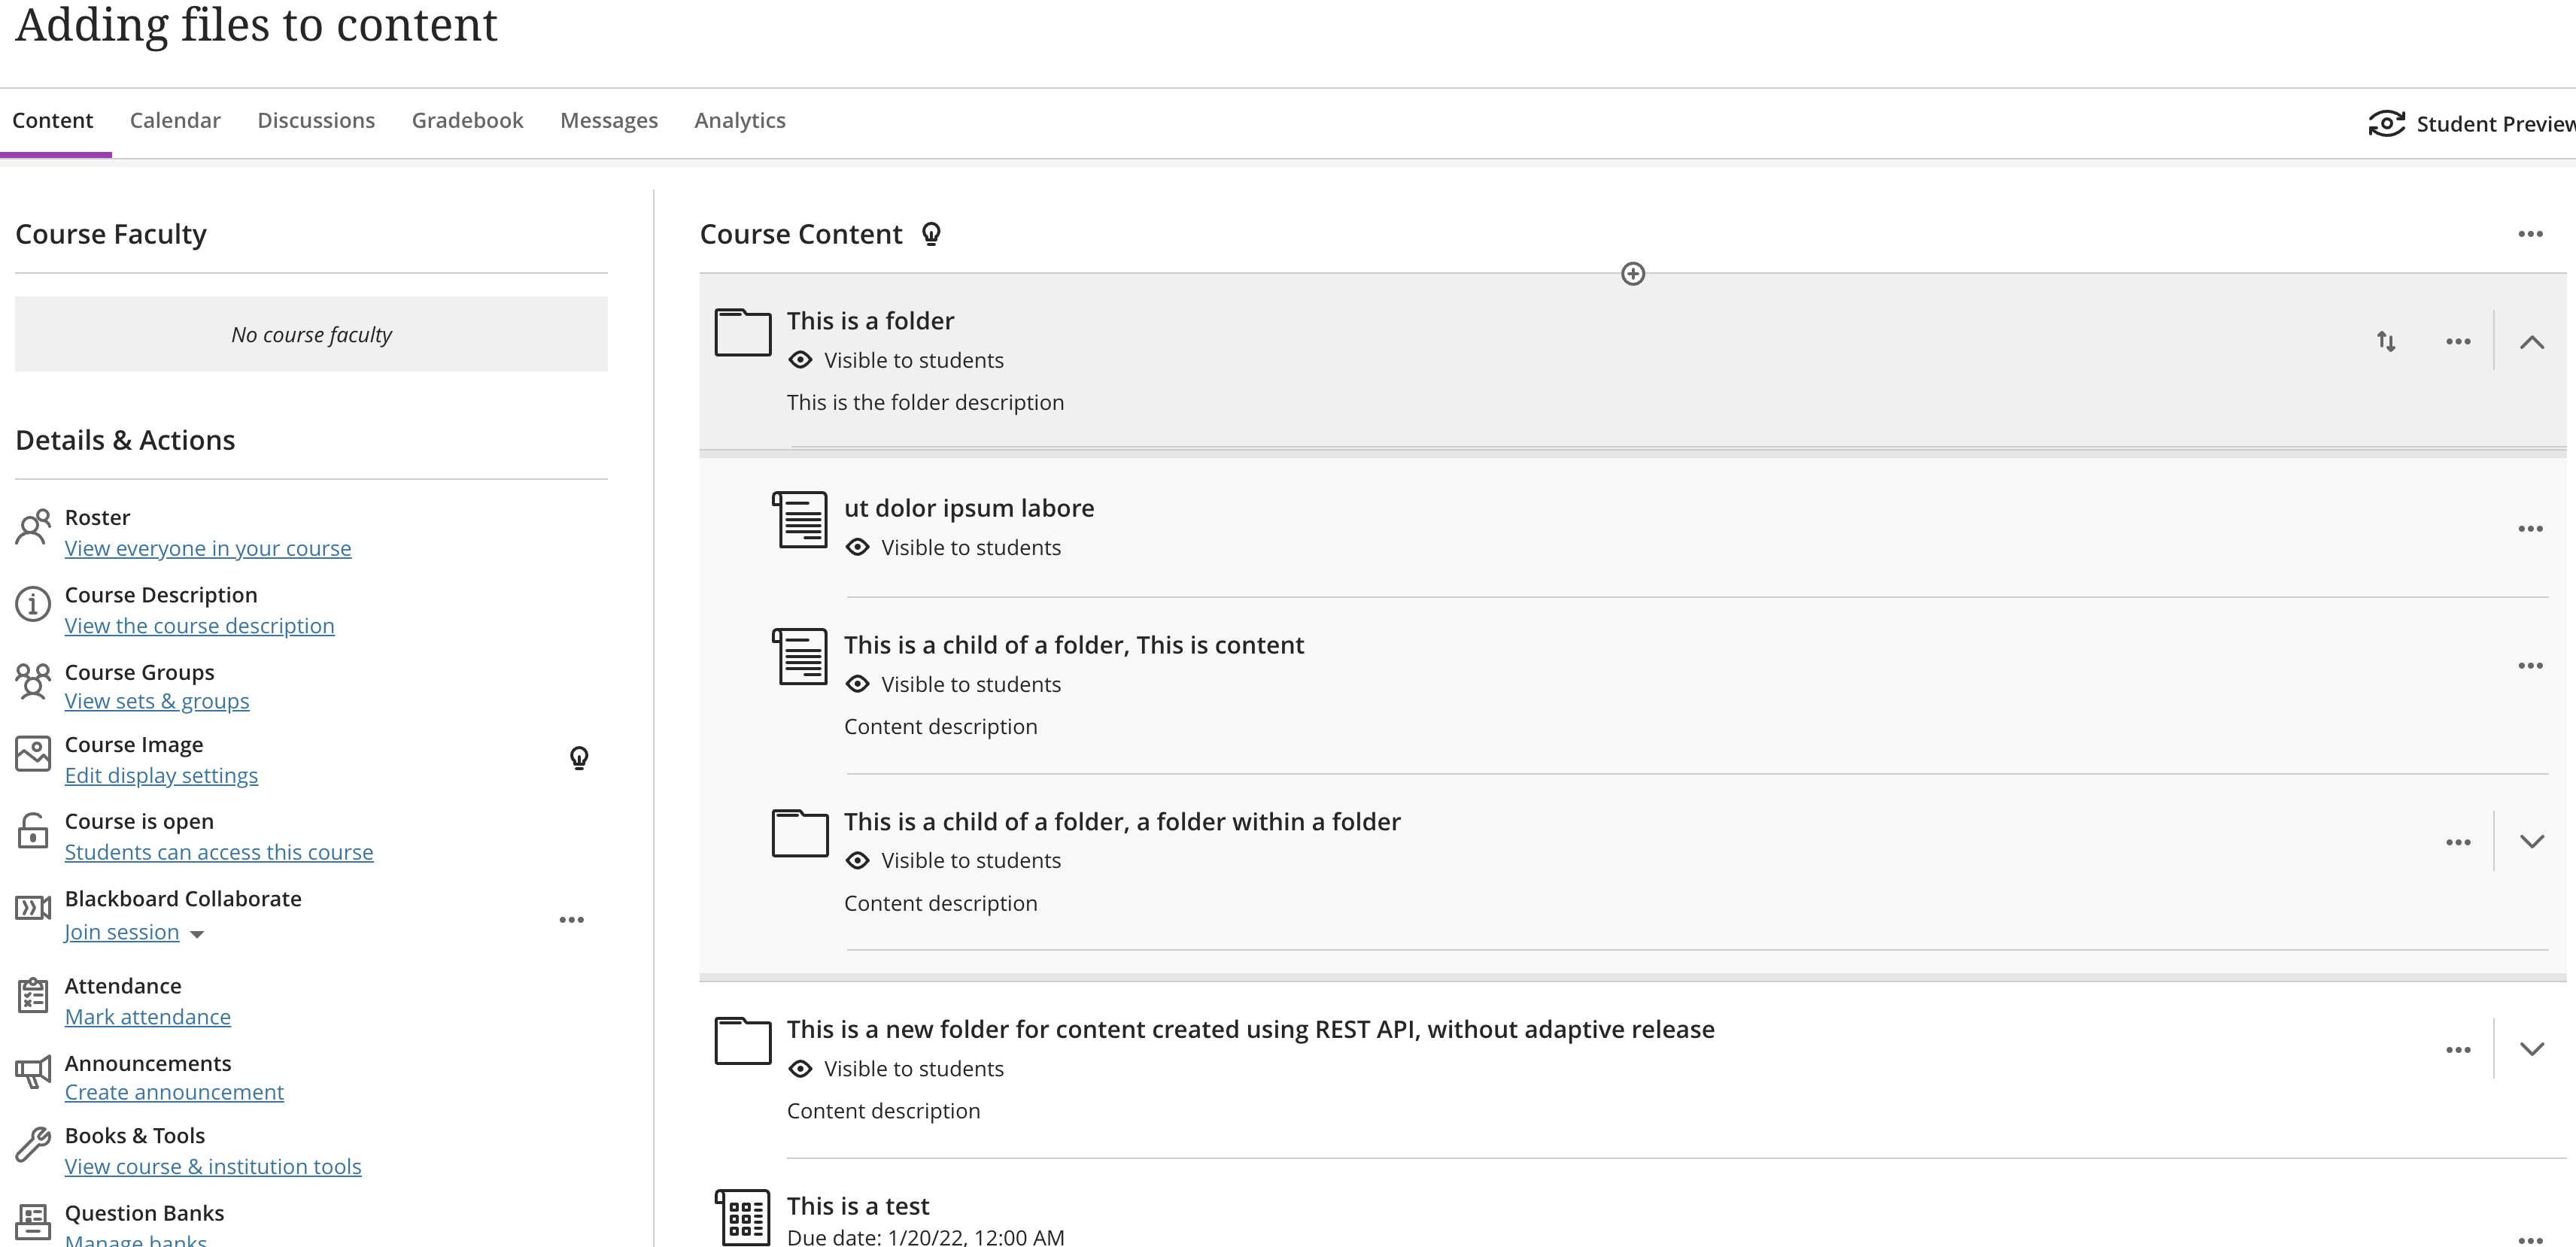Screen dimensions: 2576x1247
Task: Click document icon of ut dolor ipsum labore
Action: pos(800,519)
